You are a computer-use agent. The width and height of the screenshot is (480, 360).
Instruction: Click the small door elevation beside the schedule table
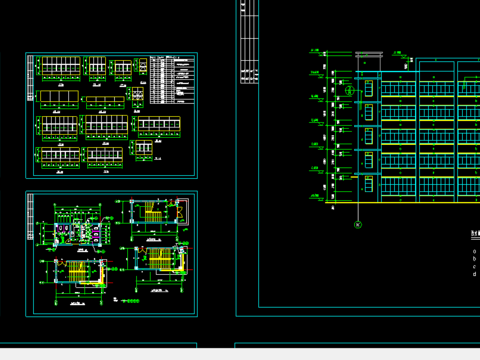[x=143, y=66]
